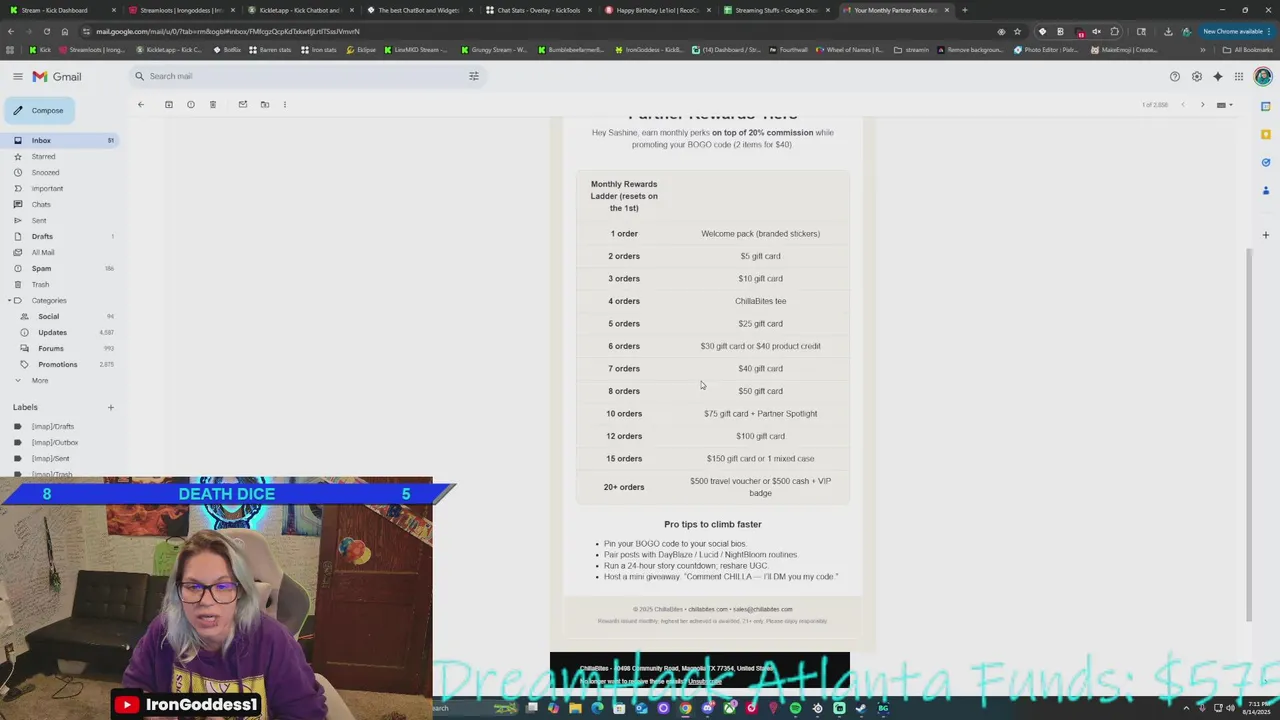
Task: Open the Move to folder icon
Action: (265, 104)
